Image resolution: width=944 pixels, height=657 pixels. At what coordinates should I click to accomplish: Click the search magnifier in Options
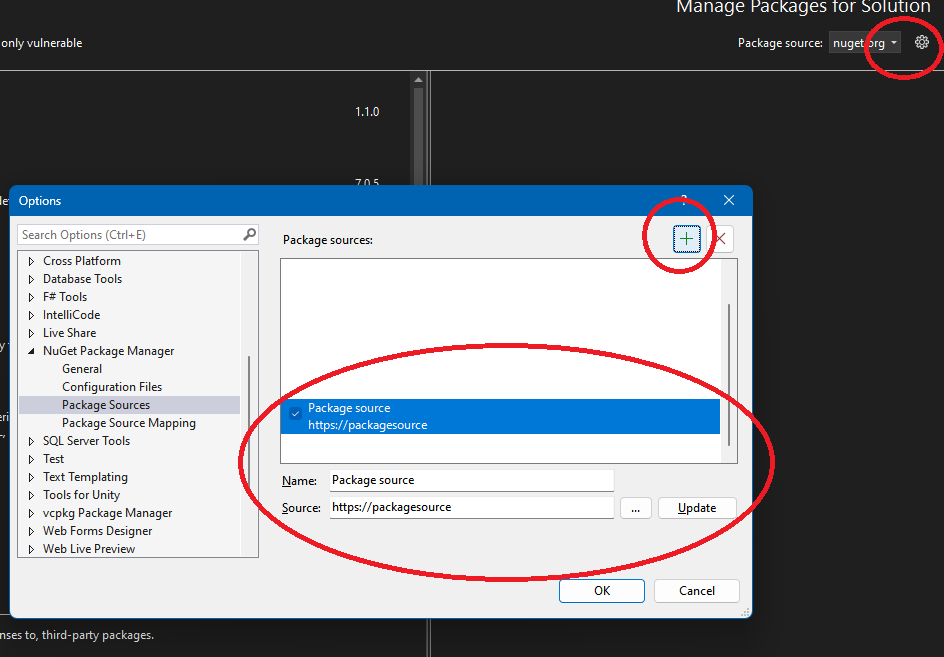click(x=250, y=234)
